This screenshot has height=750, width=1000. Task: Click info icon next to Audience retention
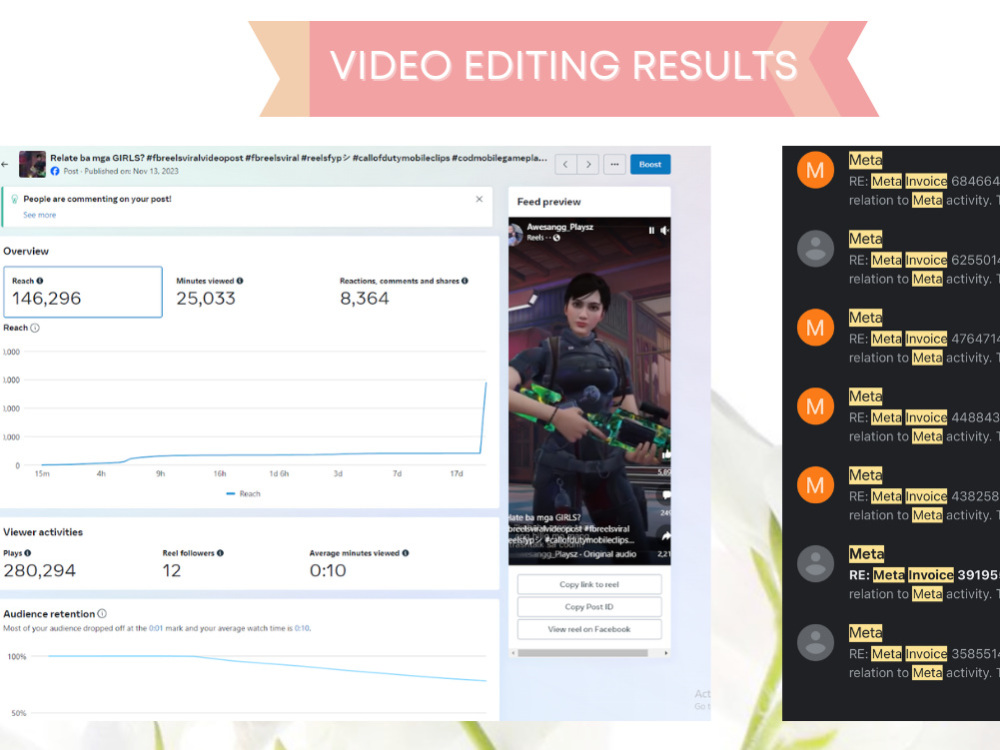pos(102,614)
